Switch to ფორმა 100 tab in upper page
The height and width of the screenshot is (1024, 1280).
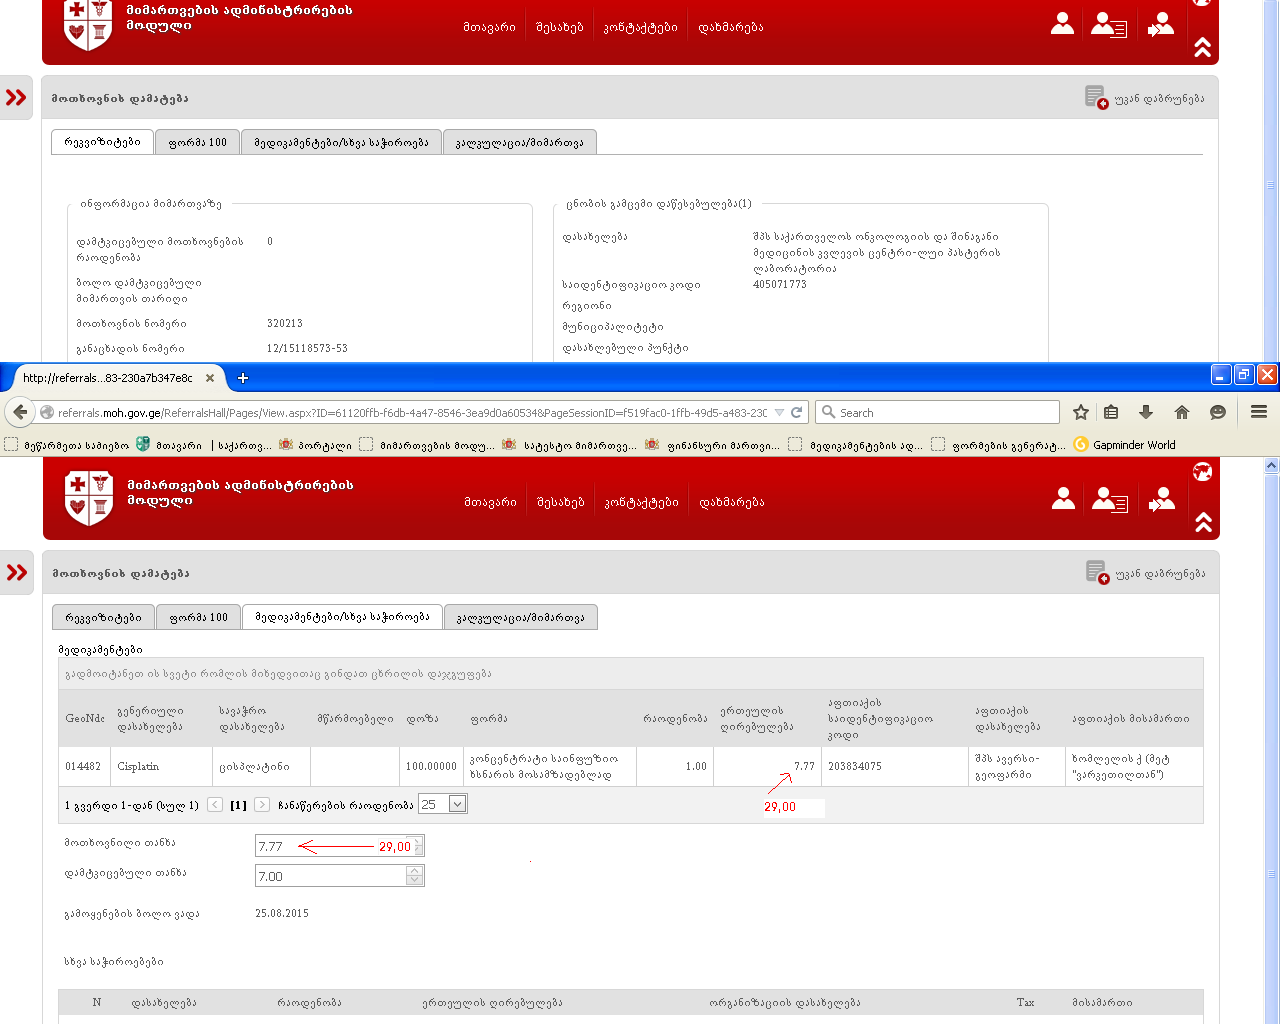tap(197, 143)
